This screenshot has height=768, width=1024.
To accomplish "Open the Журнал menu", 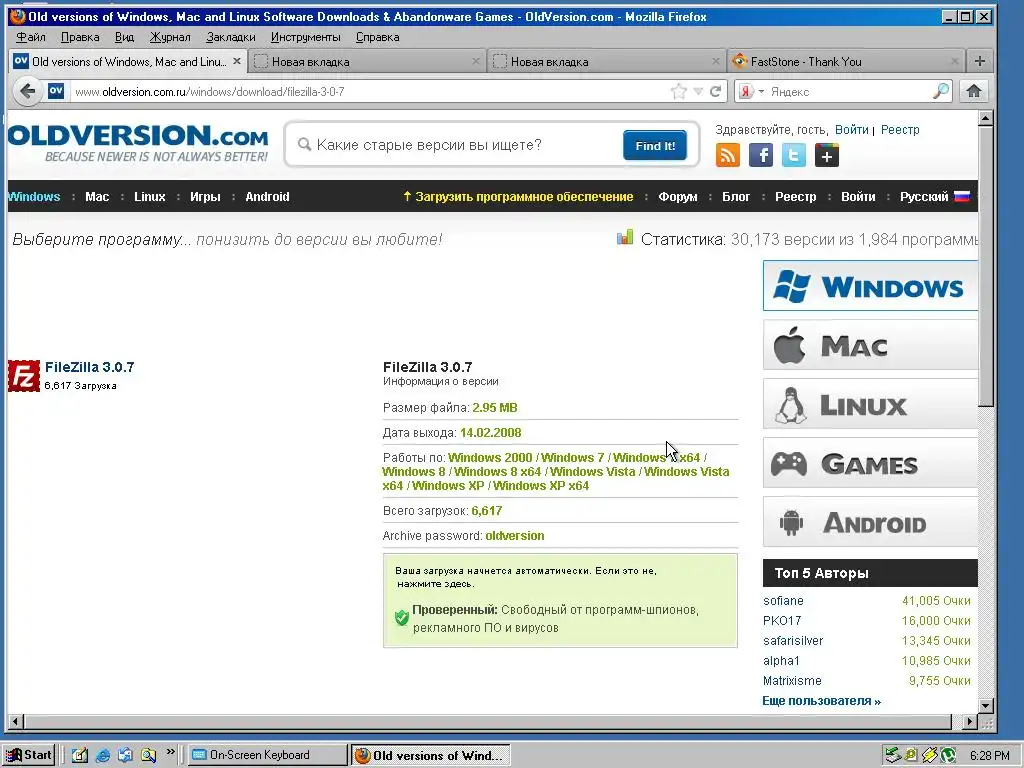I will coord(170,37).
